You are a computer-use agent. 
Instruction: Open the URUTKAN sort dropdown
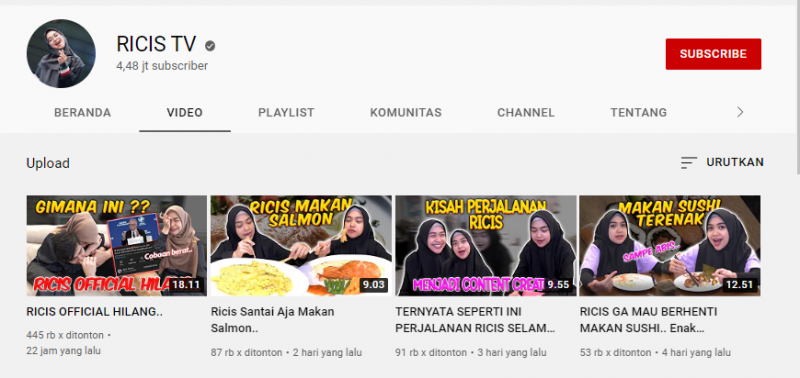coord(722,163)
